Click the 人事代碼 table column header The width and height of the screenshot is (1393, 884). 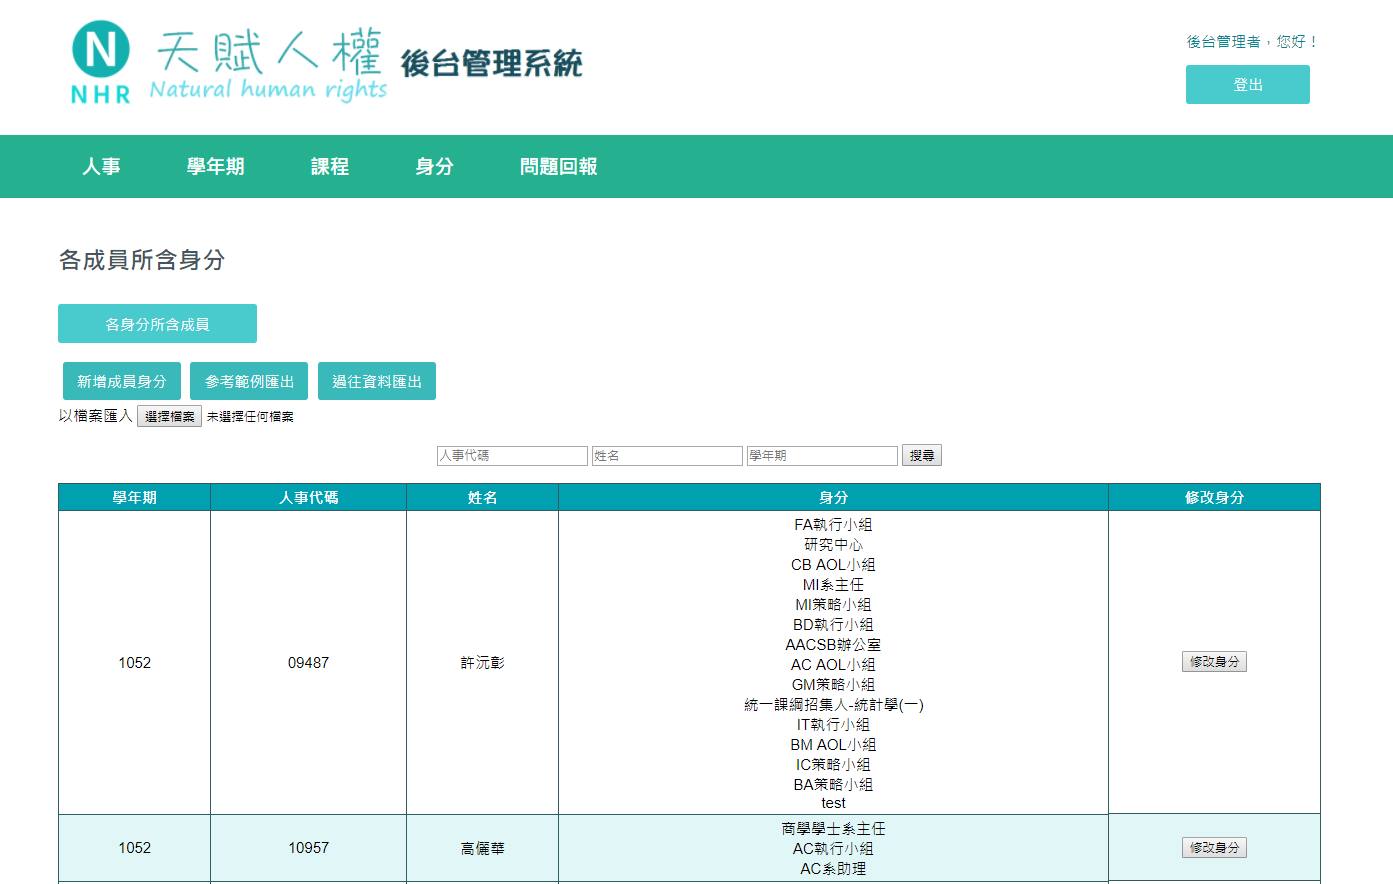tap(309, 497)
